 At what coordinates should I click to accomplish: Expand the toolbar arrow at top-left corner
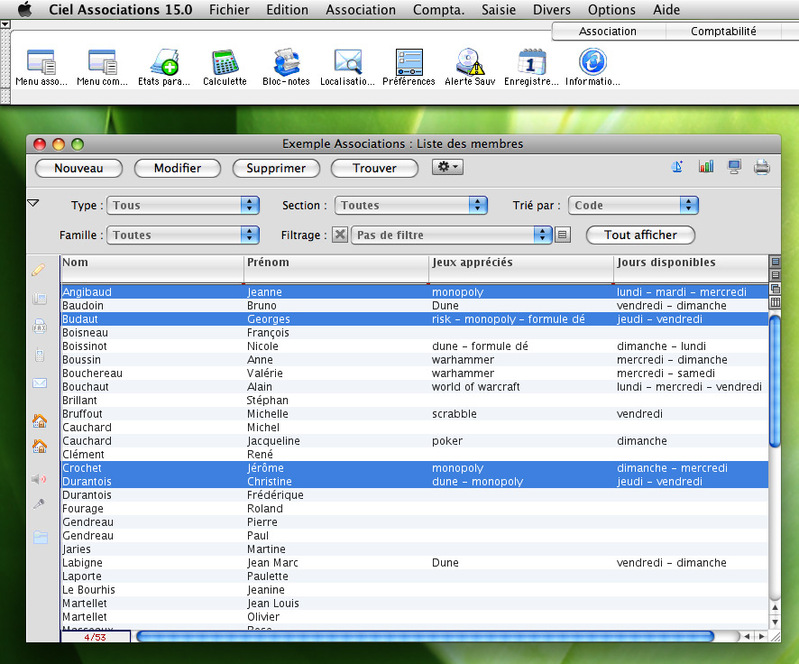click(5, 24)
